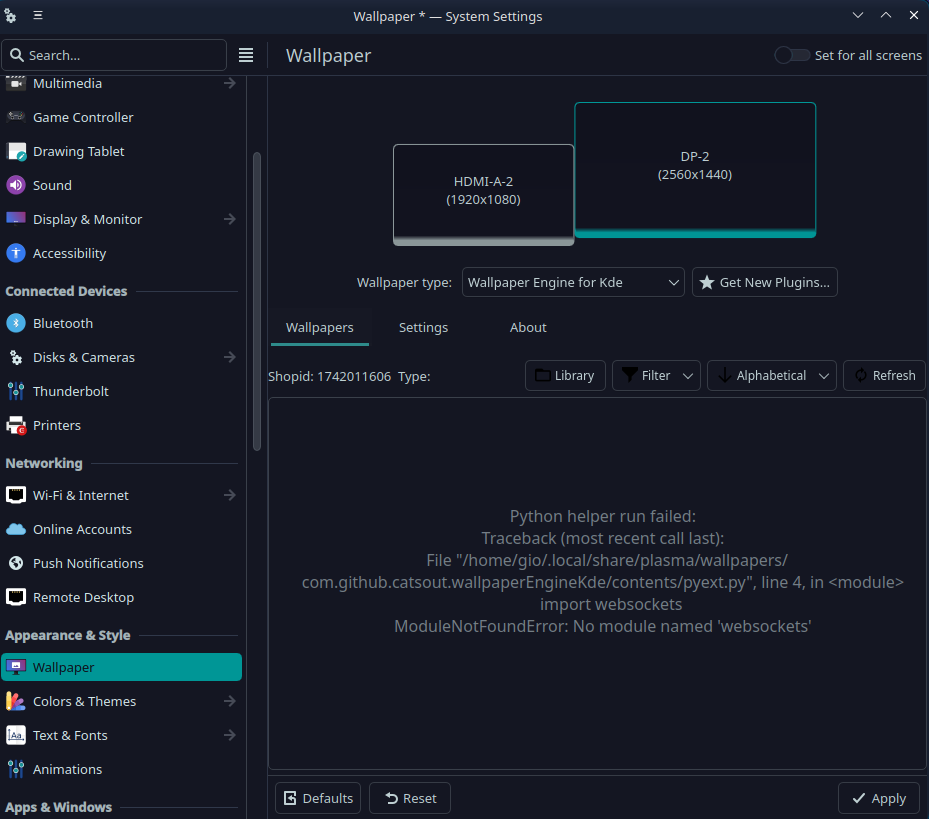Switch to the About tab
This screenshot has width=929, height=819.
click(x=528, y=327)
